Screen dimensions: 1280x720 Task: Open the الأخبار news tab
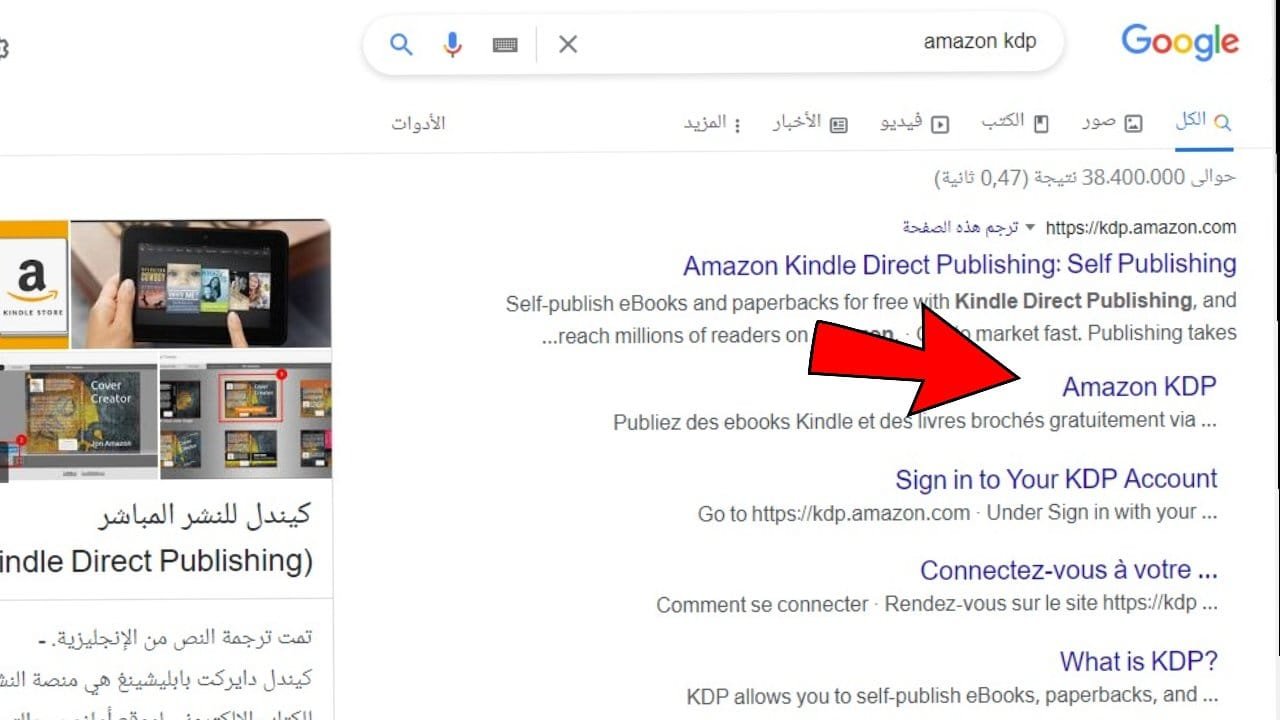click(x=810, y=123)
